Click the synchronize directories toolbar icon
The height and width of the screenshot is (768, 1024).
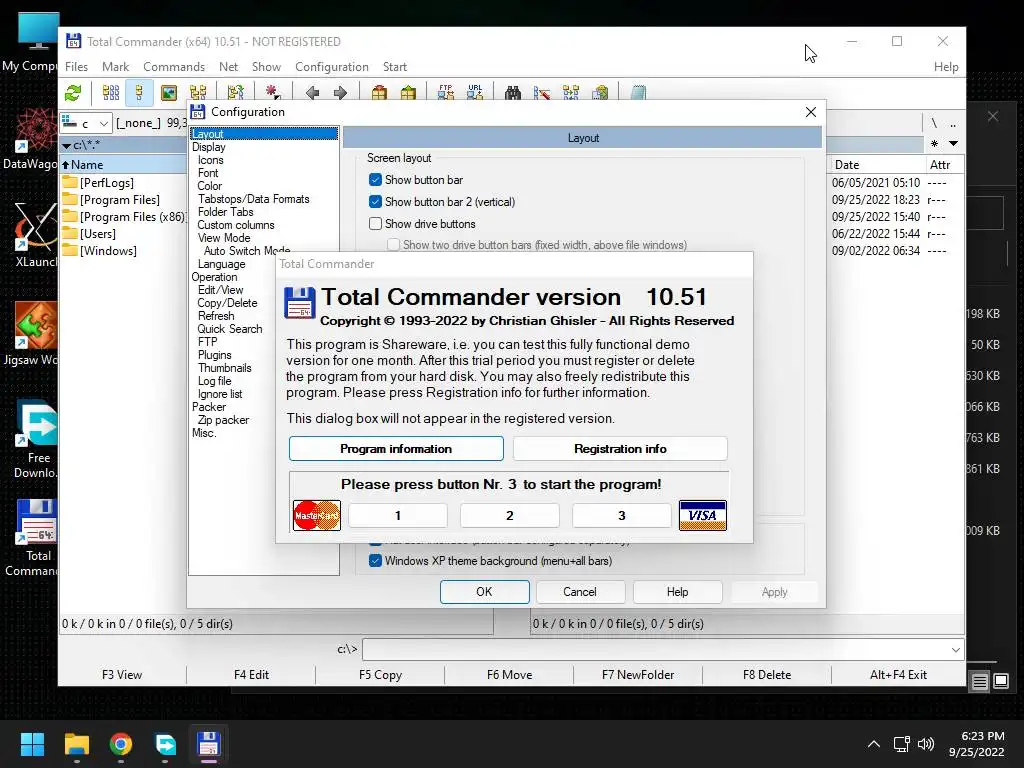(571, 93)
